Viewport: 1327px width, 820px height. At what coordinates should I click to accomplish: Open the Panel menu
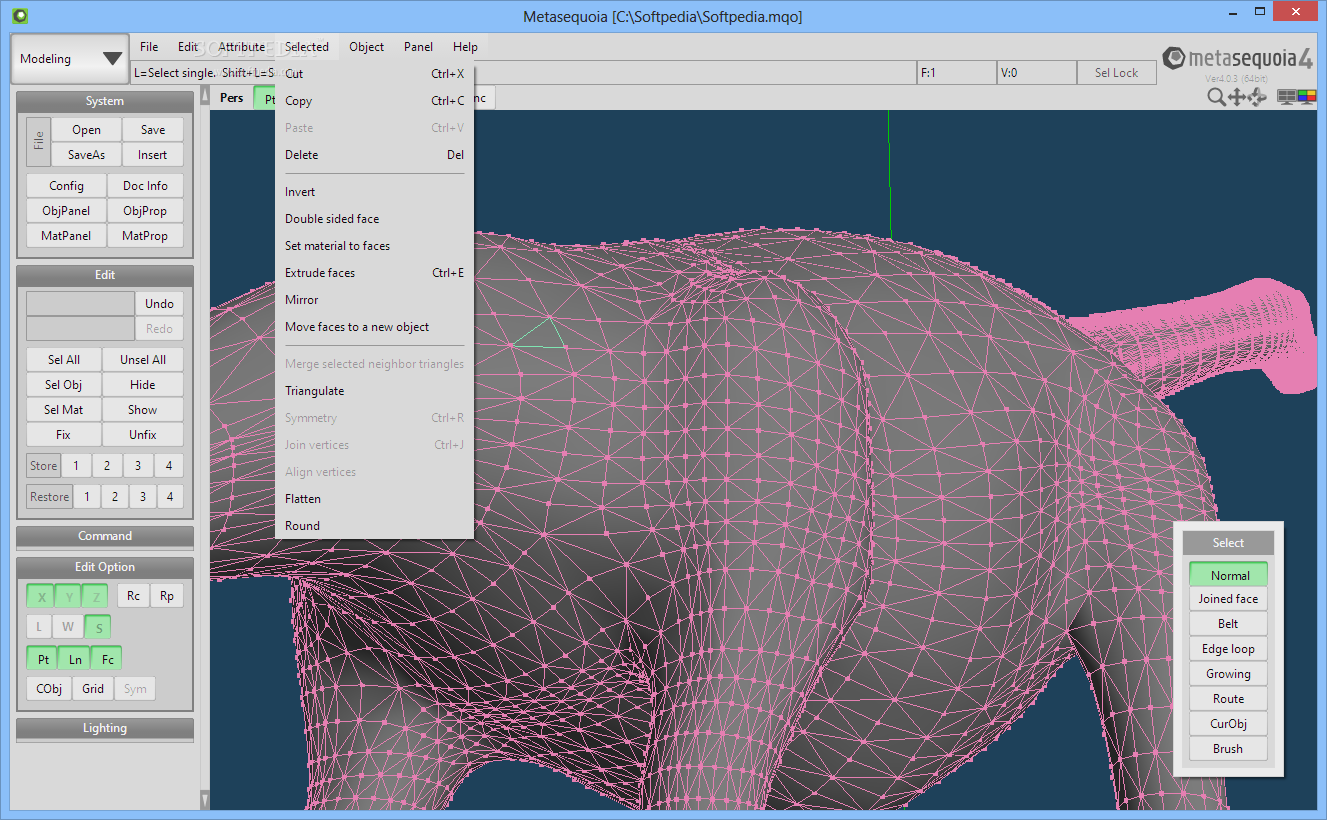[419, 47]
